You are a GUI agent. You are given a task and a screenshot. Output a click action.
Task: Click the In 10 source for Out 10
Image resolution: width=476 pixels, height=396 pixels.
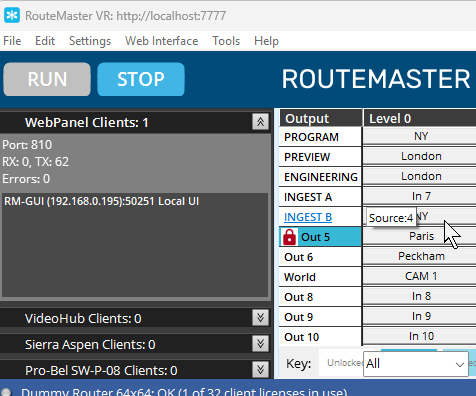tap(419, 336)
